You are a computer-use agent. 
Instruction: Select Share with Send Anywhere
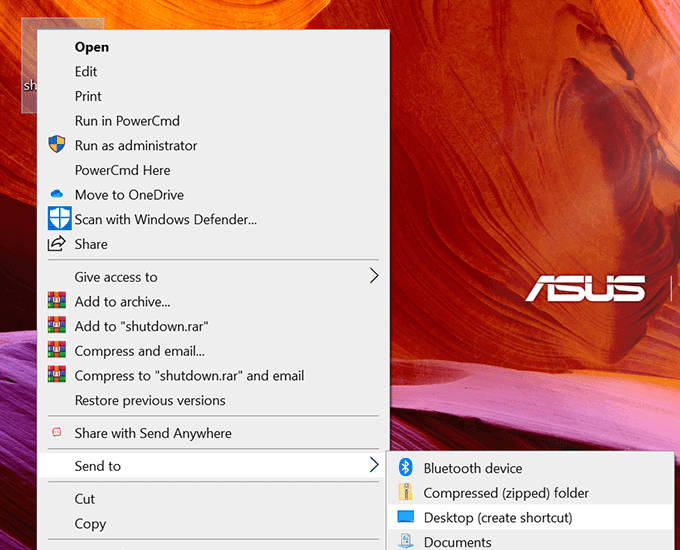pos(213,433)
